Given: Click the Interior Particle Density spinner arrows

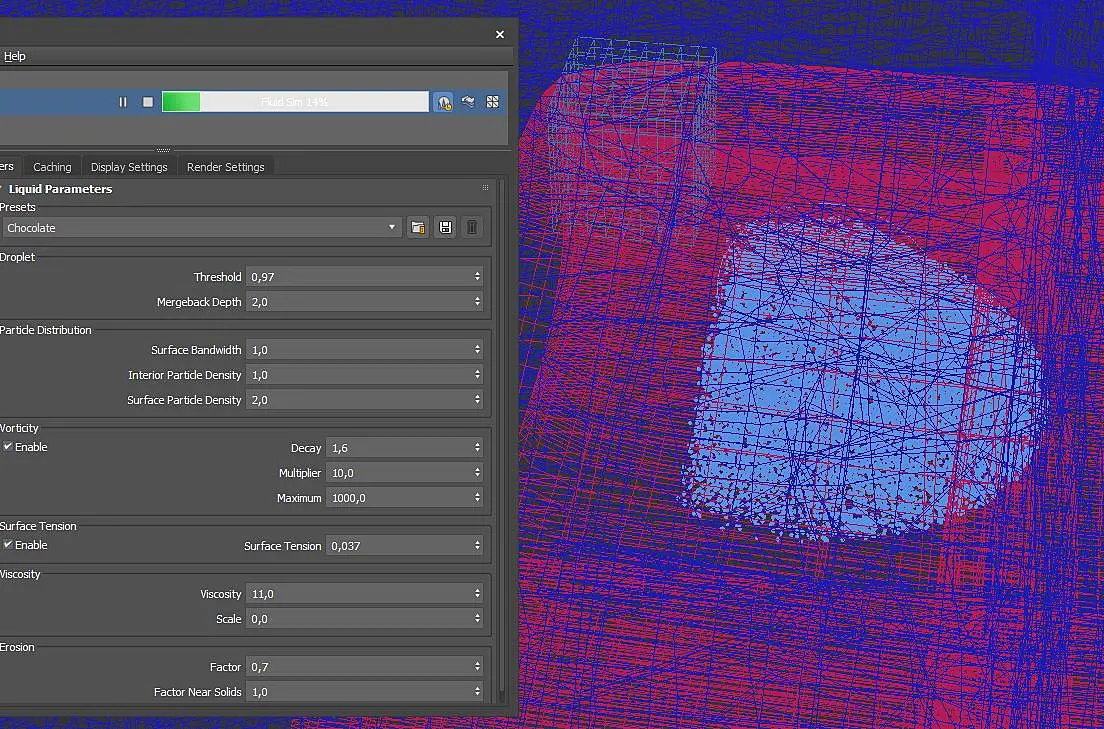Looking at the screenshot, I should [x=477, y=375].
